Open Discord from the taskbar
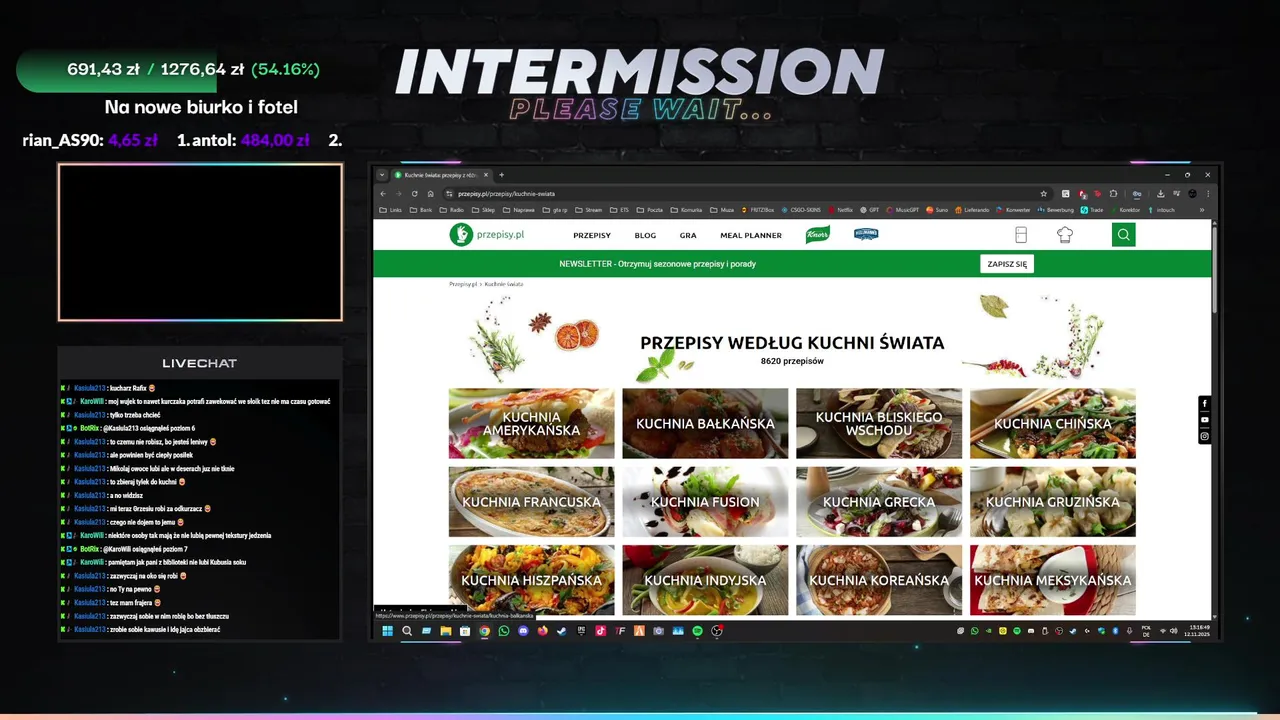This screenshot has height=720, width=1280. pos(523,631)
